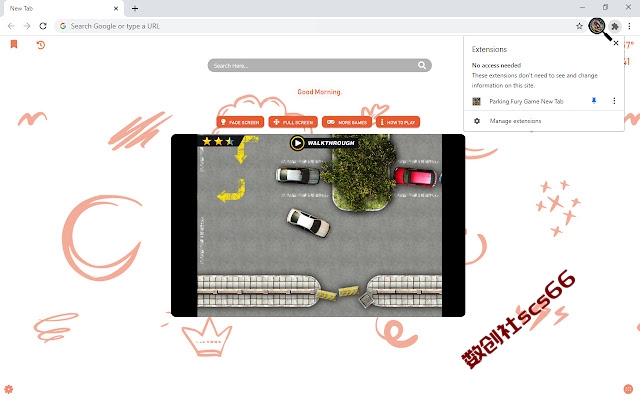Image resolution: width=640 pixels, height=400 pixels.
Task: Click the round apps icon at the page's bottom-right corner
Action: (628, 389)
